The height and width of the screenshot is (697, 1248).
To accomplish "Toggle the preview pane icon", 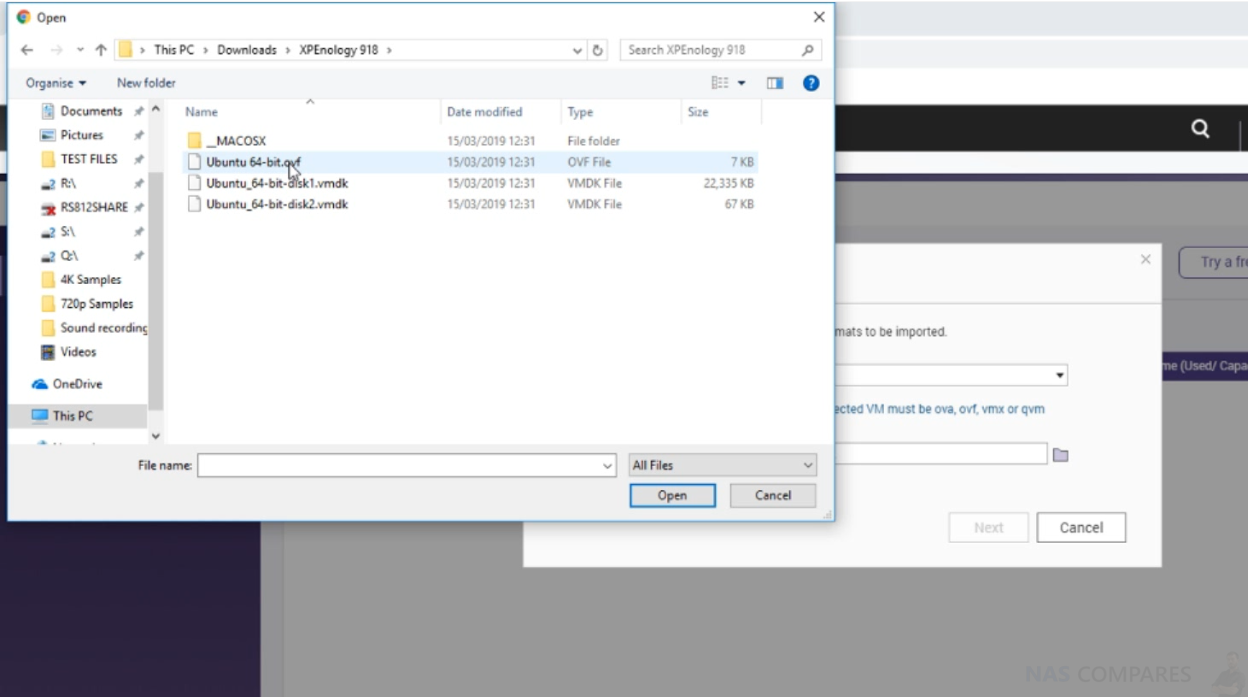I will pos(775,83).
